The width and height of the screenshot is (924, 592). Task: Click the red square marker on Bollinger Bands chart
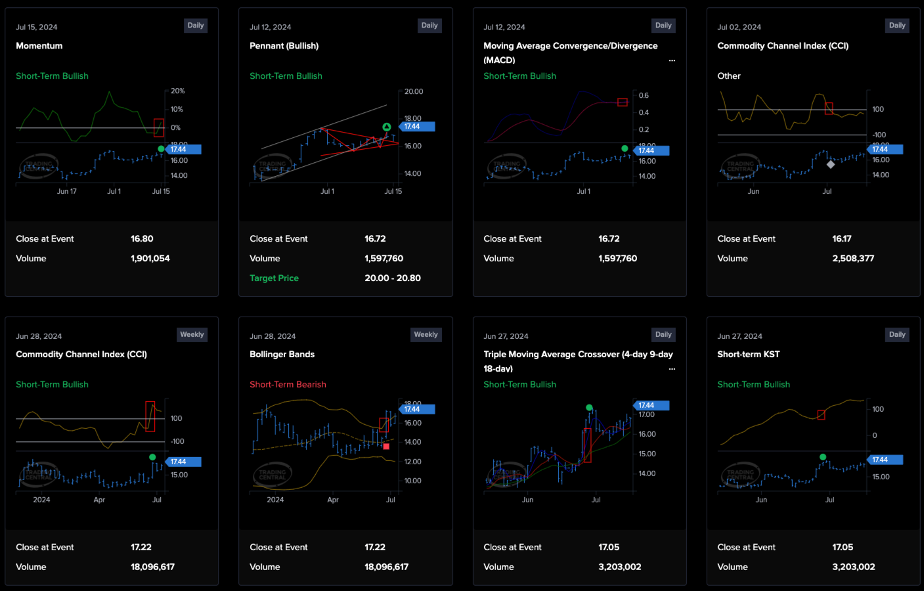coord(386,446)
